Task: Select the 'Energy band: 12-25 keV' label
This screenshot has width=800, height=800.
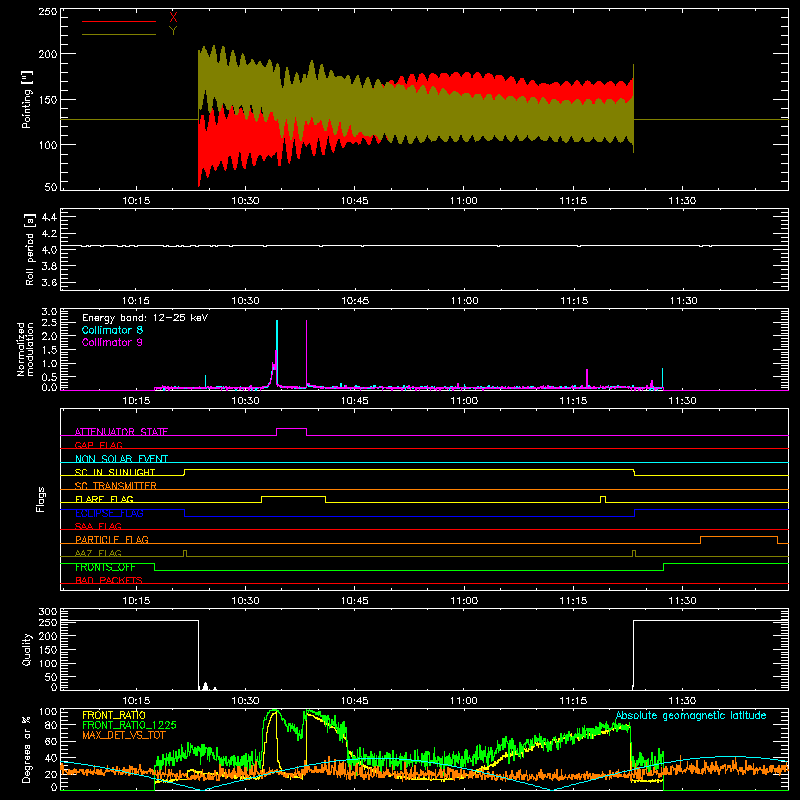Action: [x=145, y=318]
